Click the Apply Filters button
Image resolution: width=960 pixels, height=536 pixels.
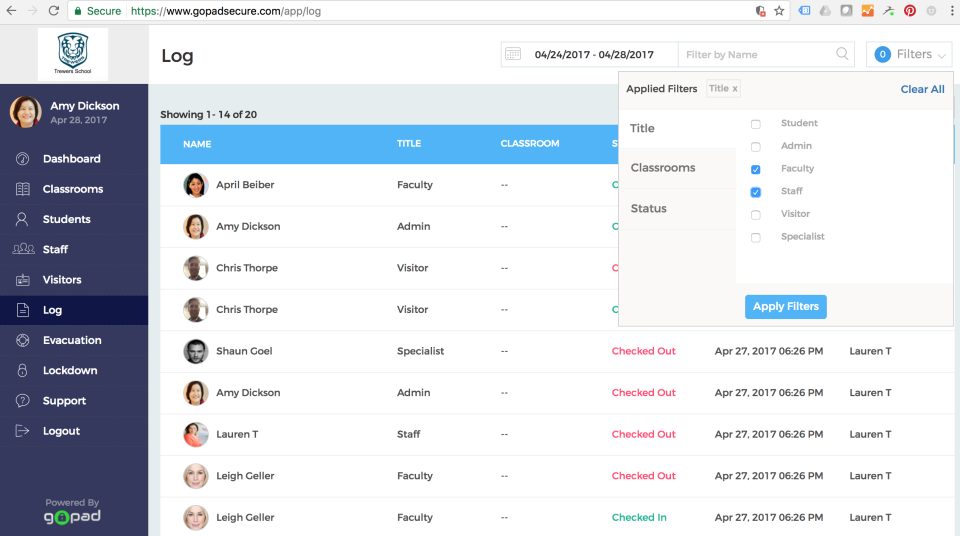click(786, 306)
